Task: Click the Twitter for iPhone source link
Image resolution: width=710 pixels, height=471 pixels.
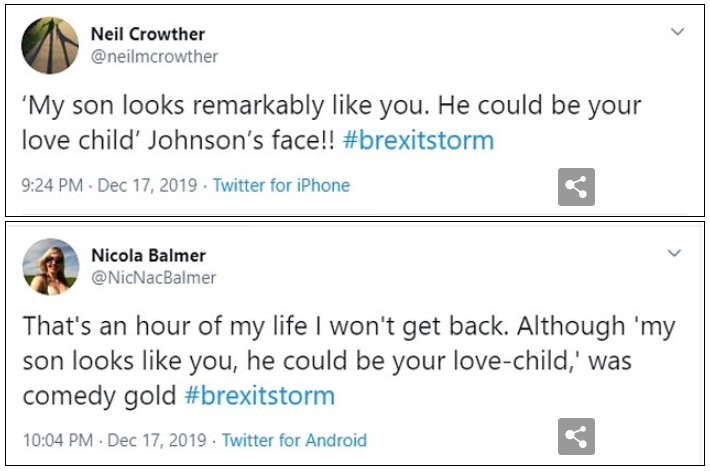Action: tap(281, 185)
